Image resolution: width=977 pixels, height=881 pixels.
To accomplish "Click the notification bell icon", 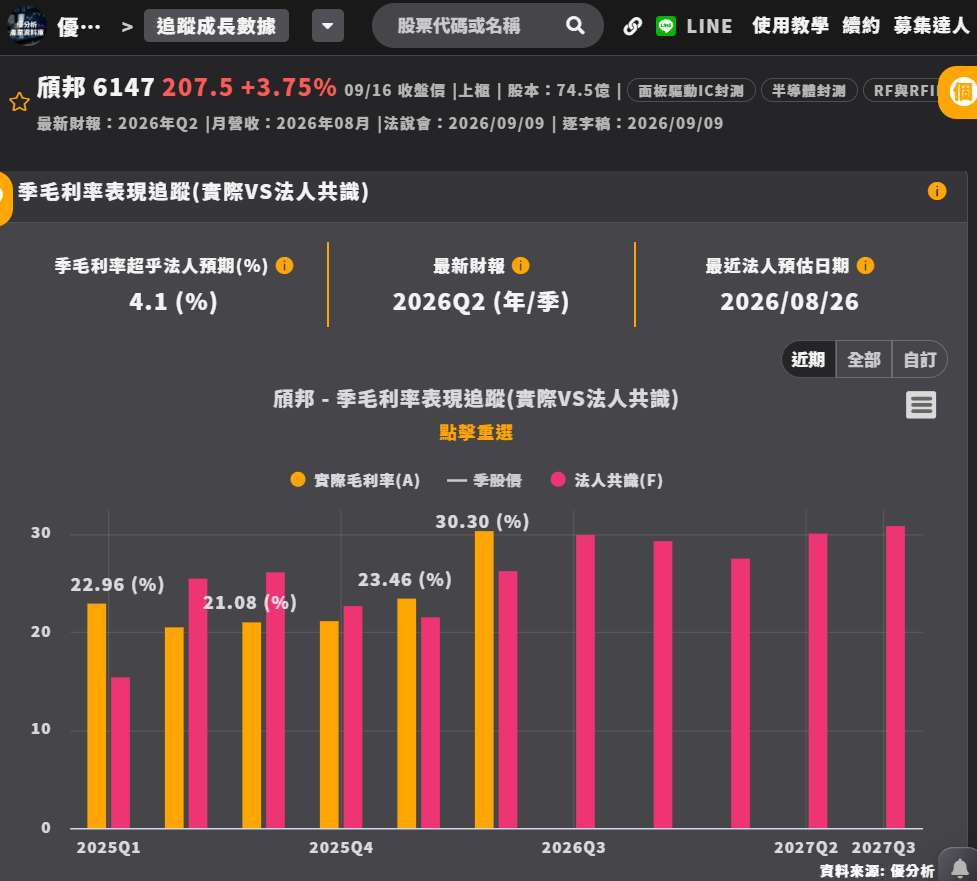I will tap(960, 867).
